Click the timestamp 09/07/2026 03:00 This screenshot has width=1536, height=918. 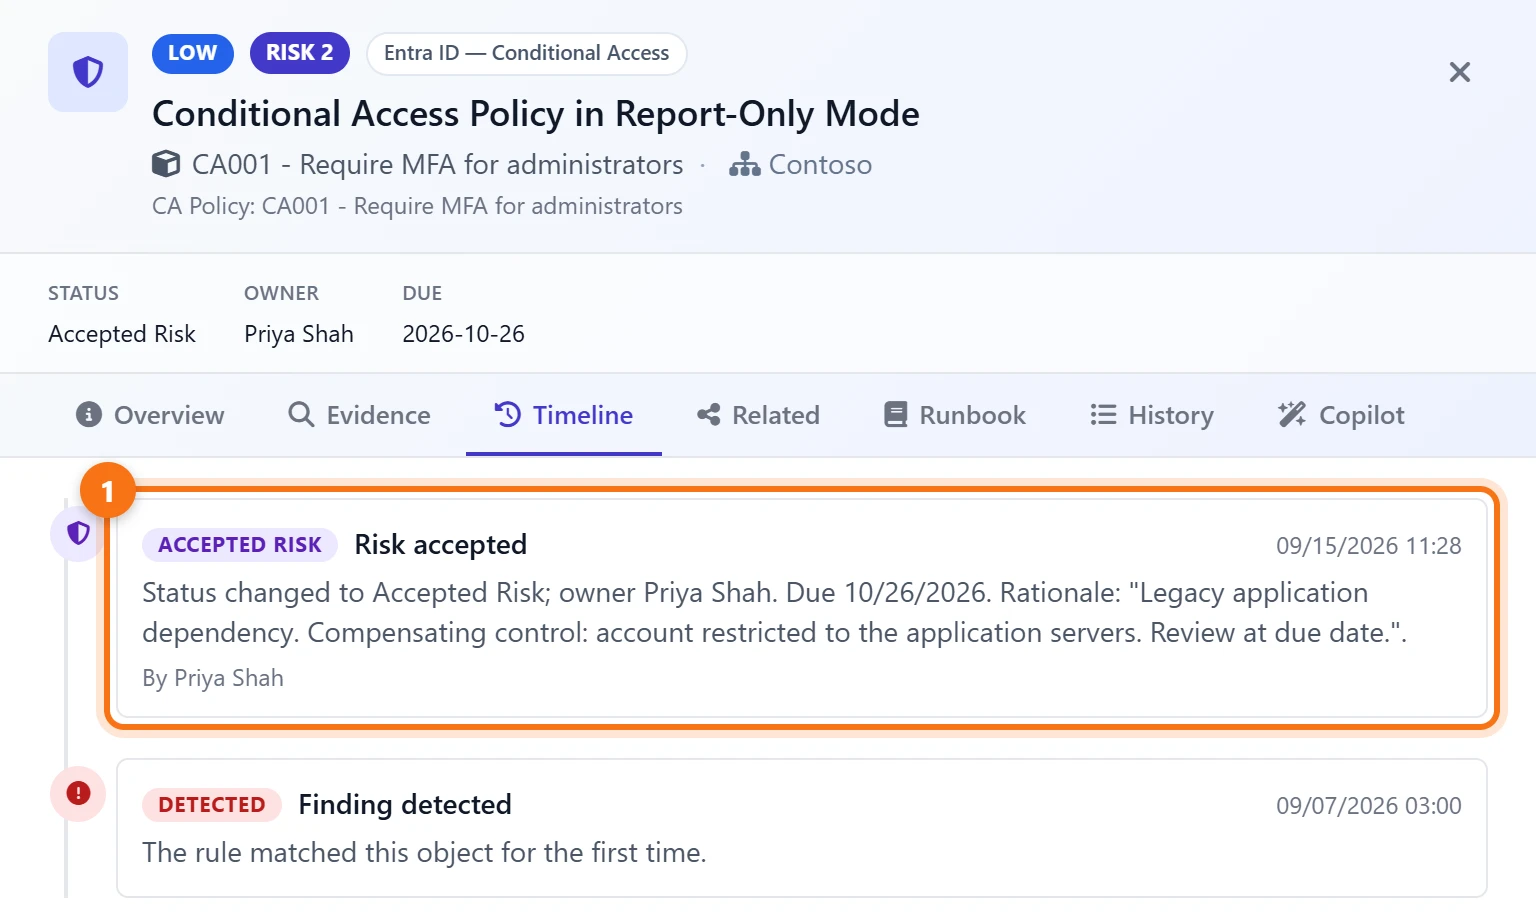[x=1369, y=806]
